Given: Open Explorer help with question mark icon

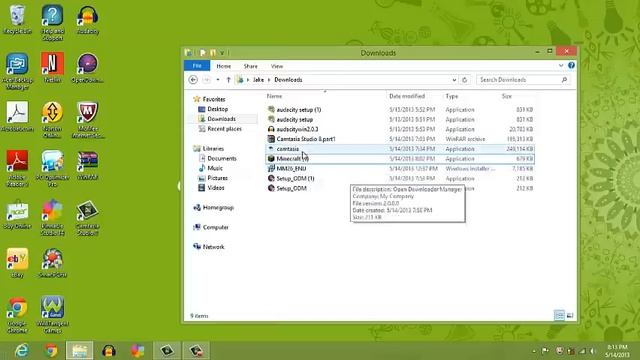Looking at the screenshot, I should tap(571, 65).
